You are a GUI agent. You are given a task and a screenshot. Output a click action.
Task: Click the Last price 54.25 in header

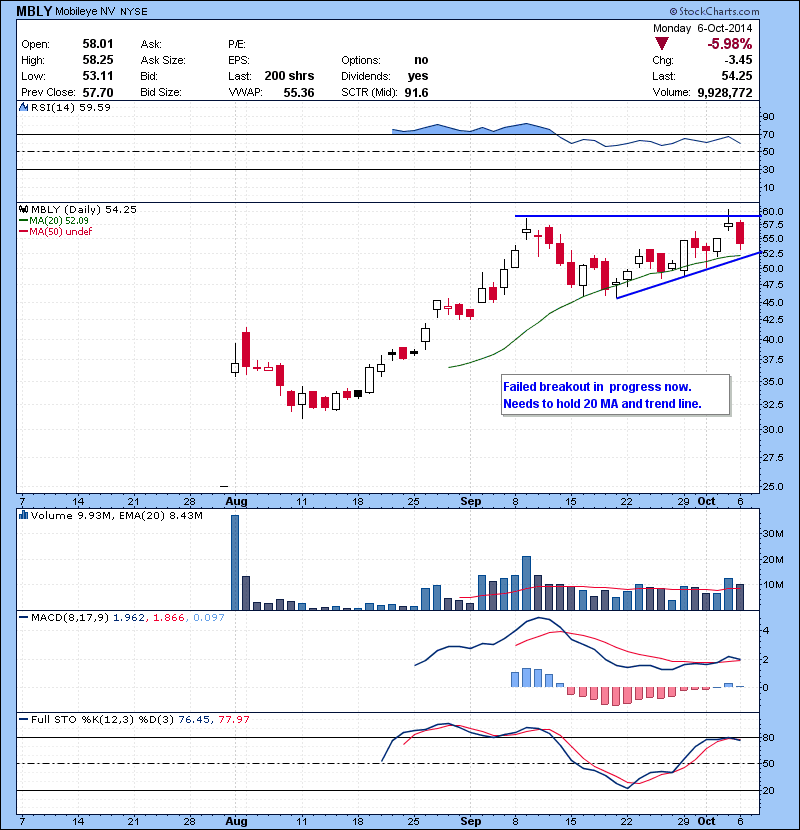[x=736, y=76]
